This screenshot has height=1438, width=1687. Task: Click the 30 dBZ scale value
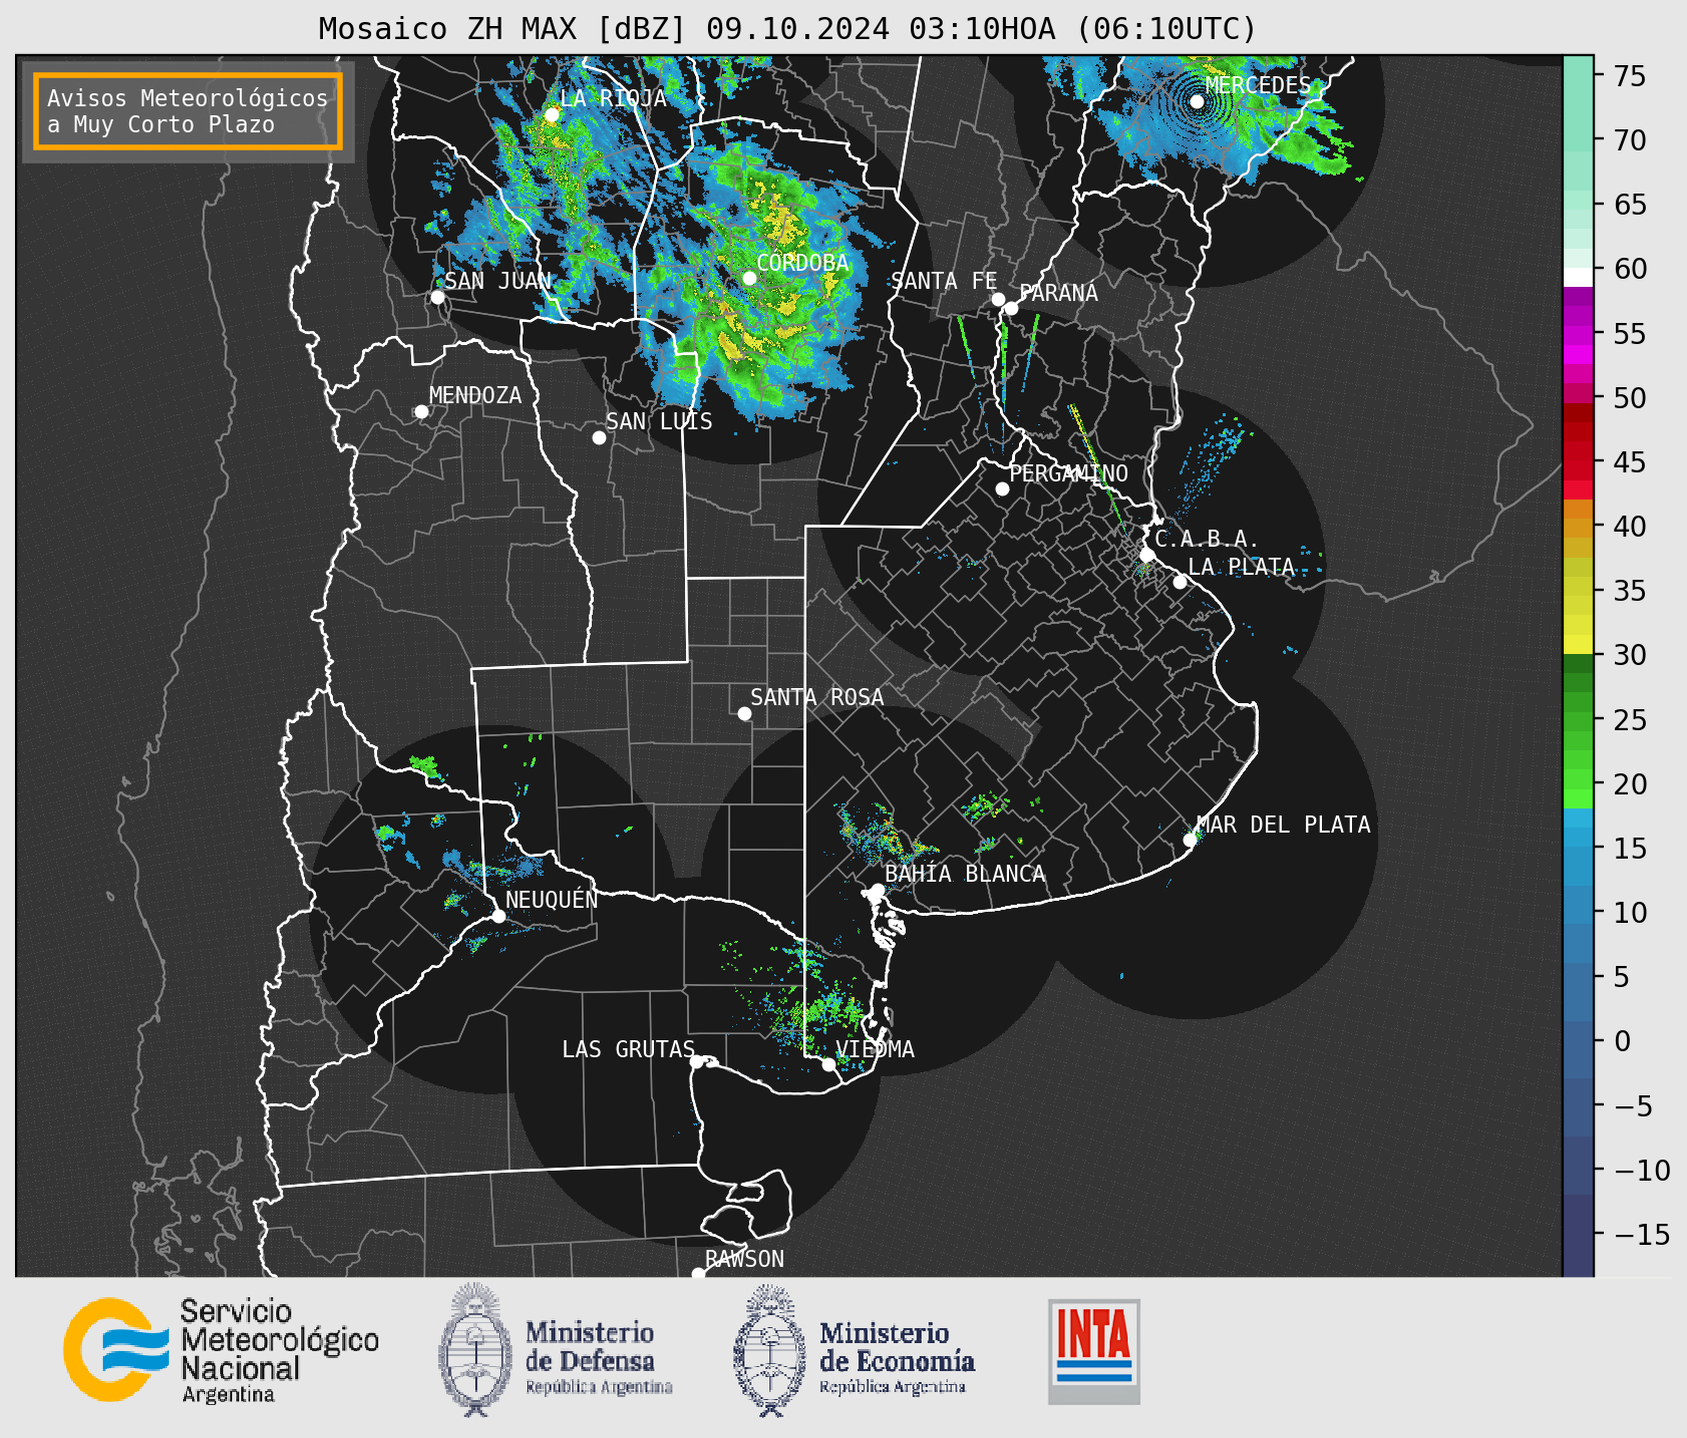tap(1629, 655)
